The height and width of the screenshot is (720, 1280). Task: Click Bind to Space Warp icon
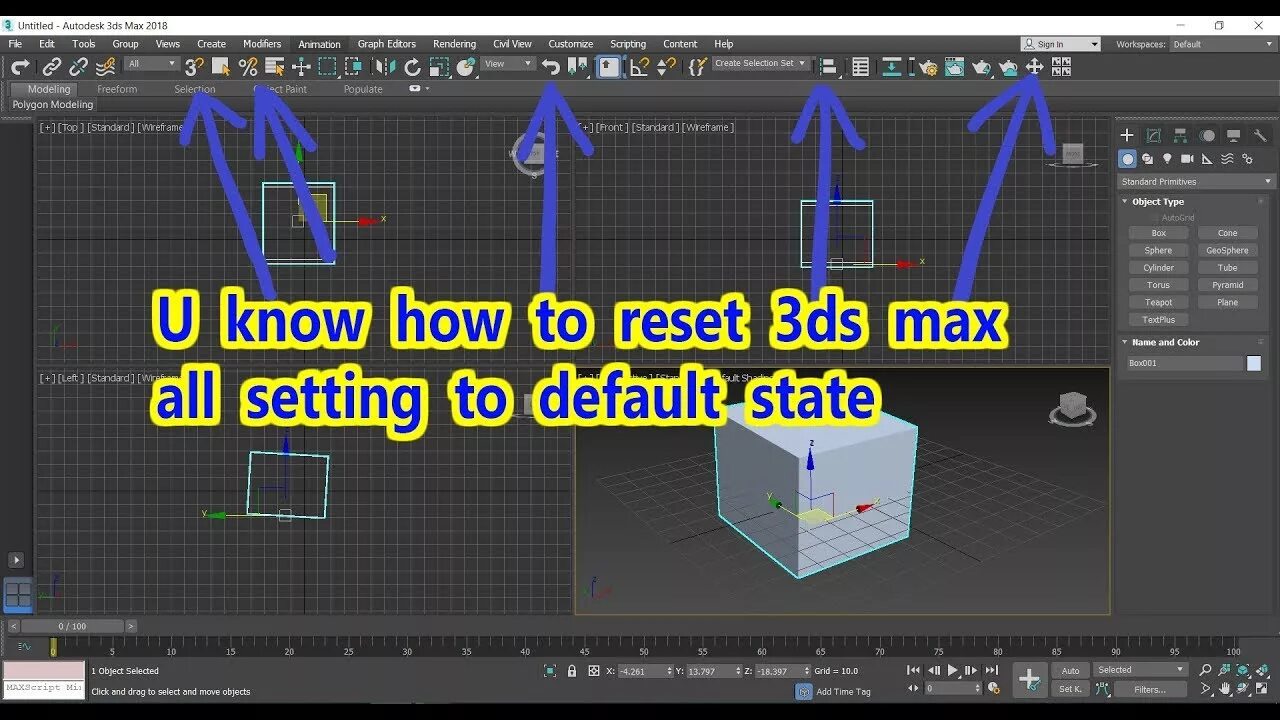coord(104,67)
